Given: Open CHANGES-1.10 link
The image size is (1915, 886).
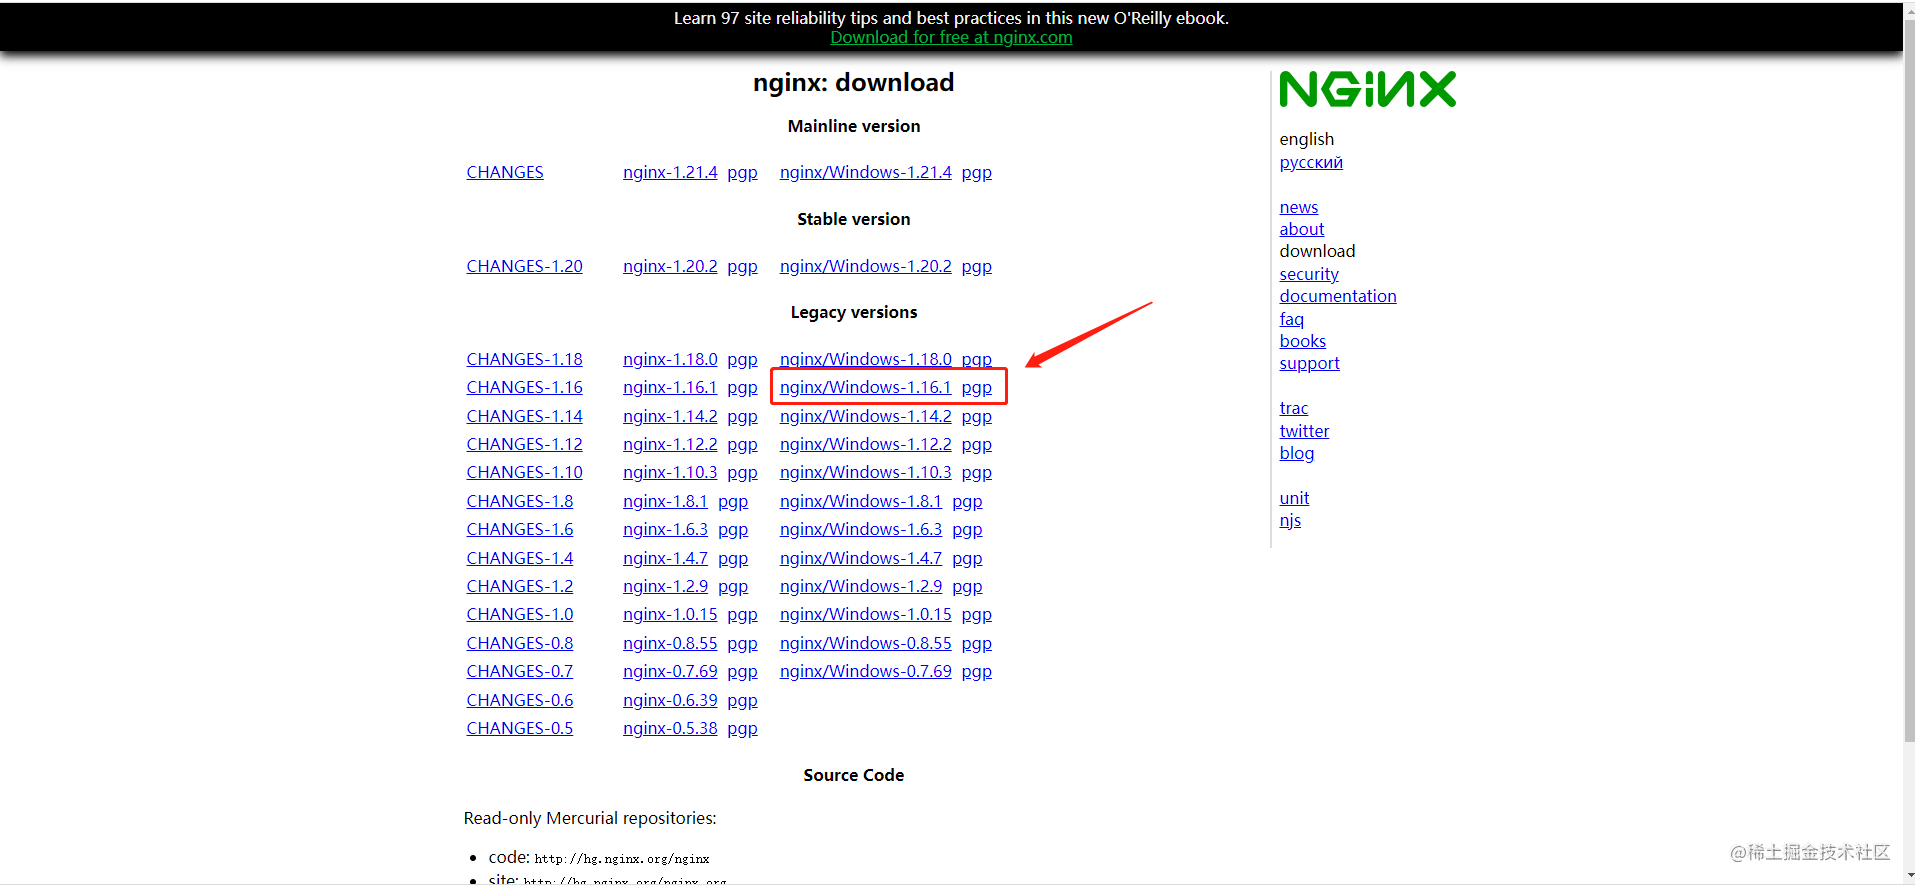Looking at the screenshot, I should click(x=524, y=472).
